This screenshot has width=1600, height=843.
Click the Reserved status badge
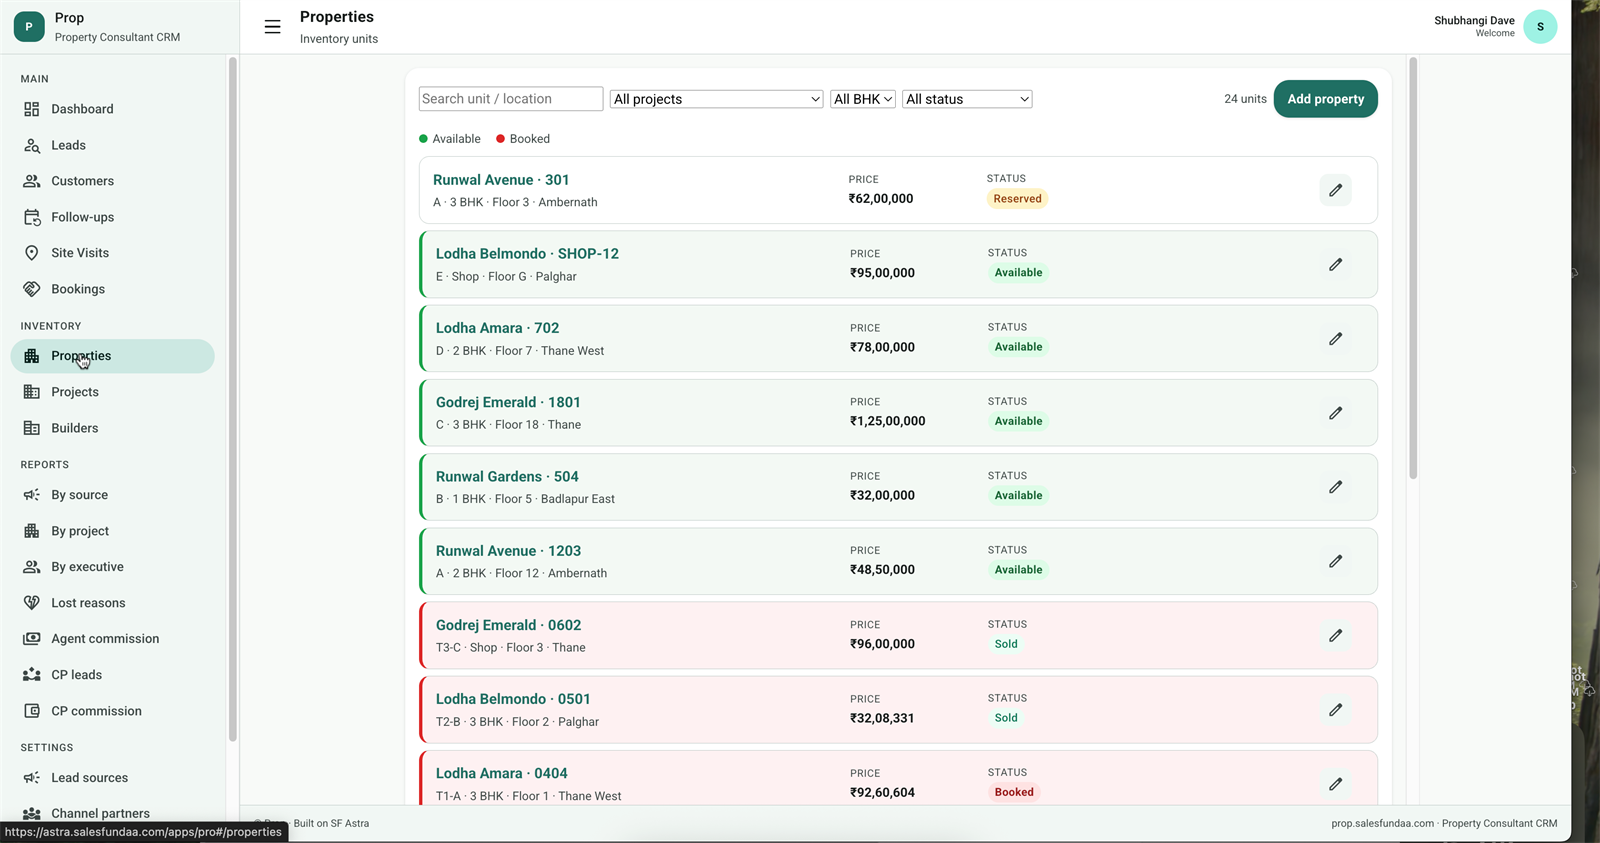pos(1017,199)
